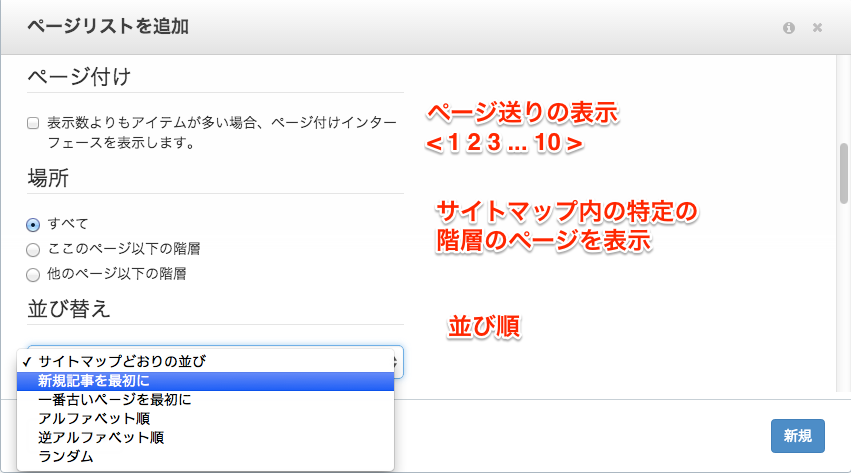Close the ページリストを追加 dialog with the X icon
Screen dimensions: 851x473
817,28
